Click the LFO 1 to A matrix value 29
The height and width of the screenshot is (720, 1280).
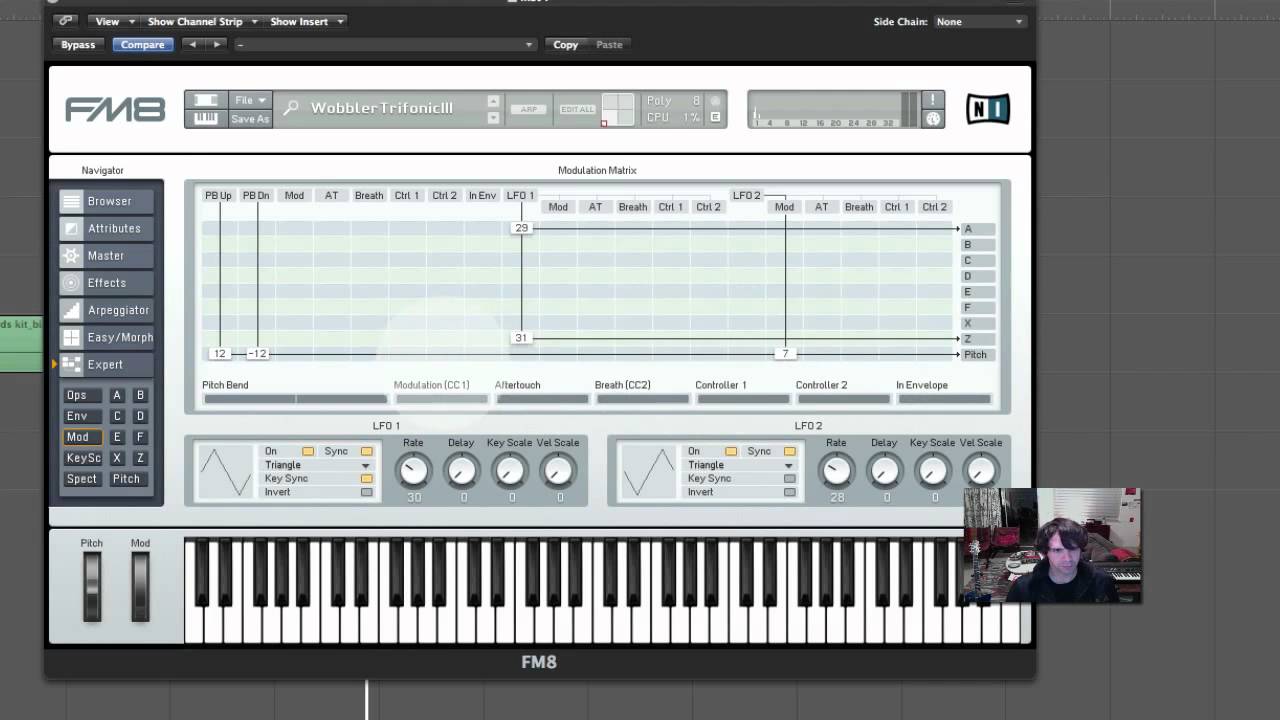[x=521, y=228]
